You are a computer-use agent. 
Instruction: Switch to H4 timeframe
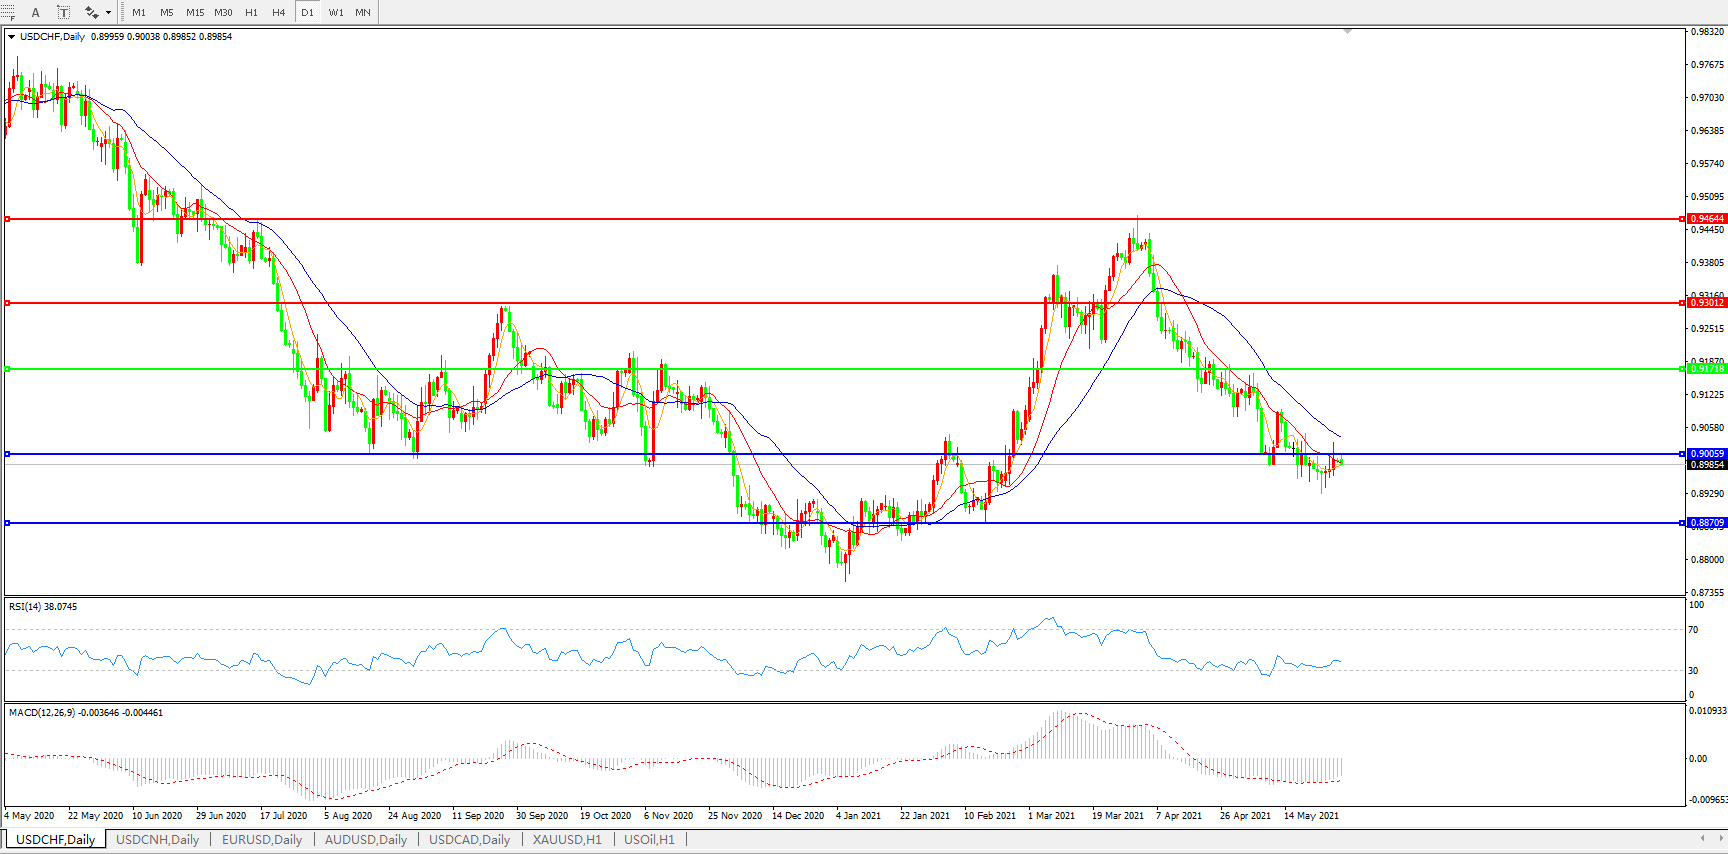pos(279,12)
